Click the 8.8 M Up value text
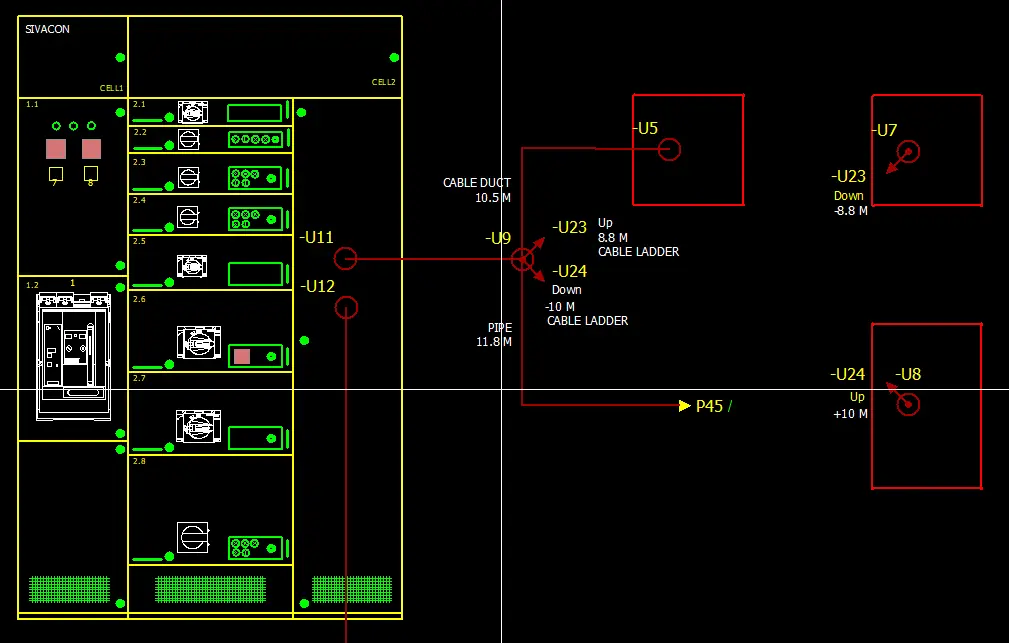This screenshot has width=1009, height=643. click(613, 238)
